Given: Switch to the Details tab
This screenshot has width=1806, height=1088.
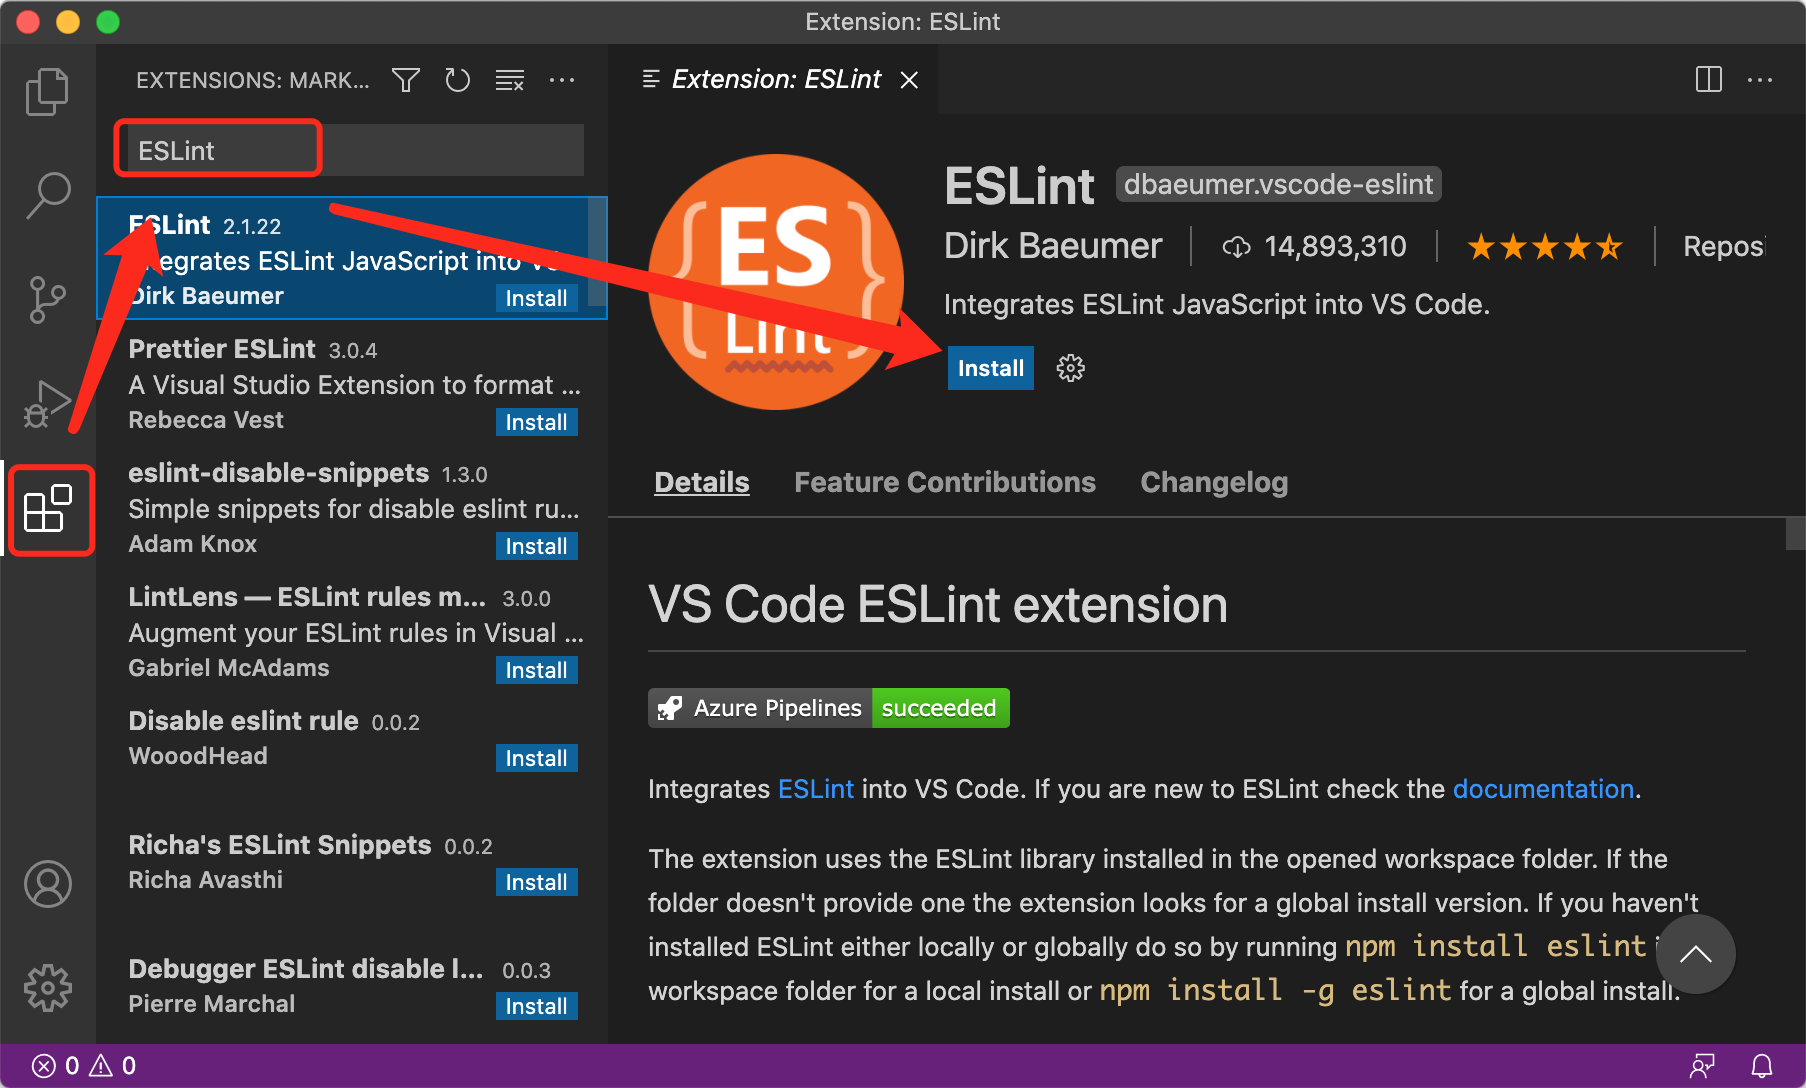Looking at the screenshot, I should point(702,482).
